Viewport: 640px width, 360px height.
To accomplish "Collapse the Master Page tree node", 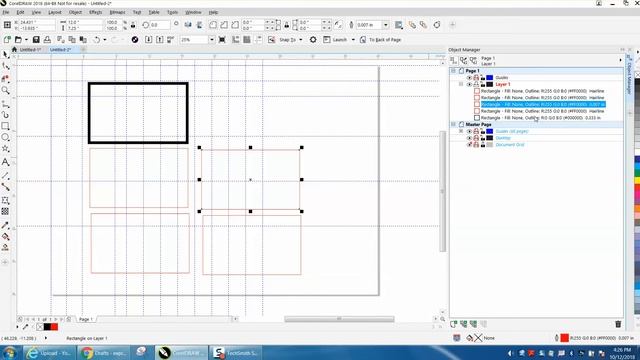I will click(453, 124).
